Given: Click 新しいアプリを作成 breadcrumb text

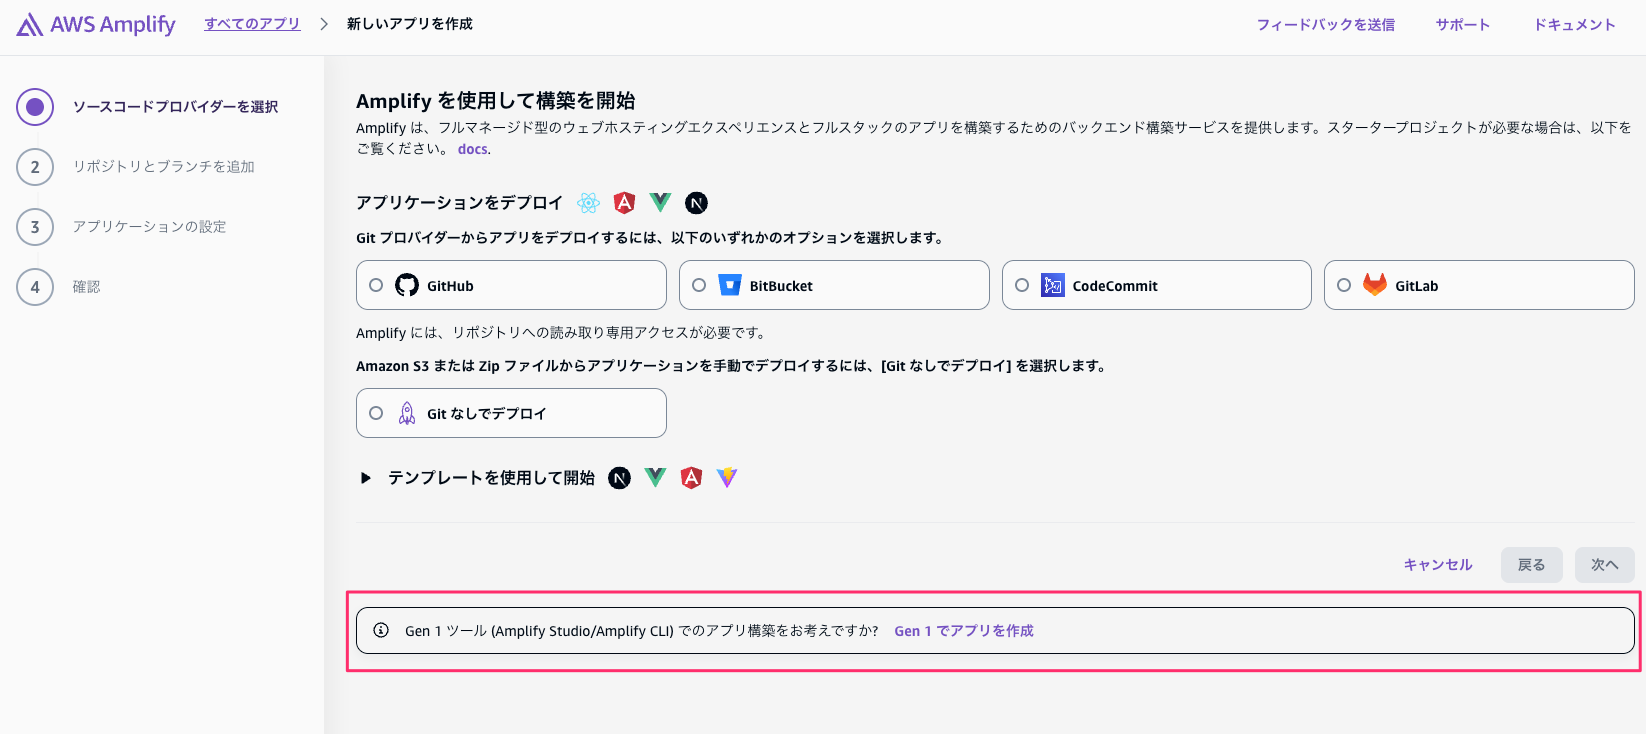Looking at the screenshot, I should (410, 24).
